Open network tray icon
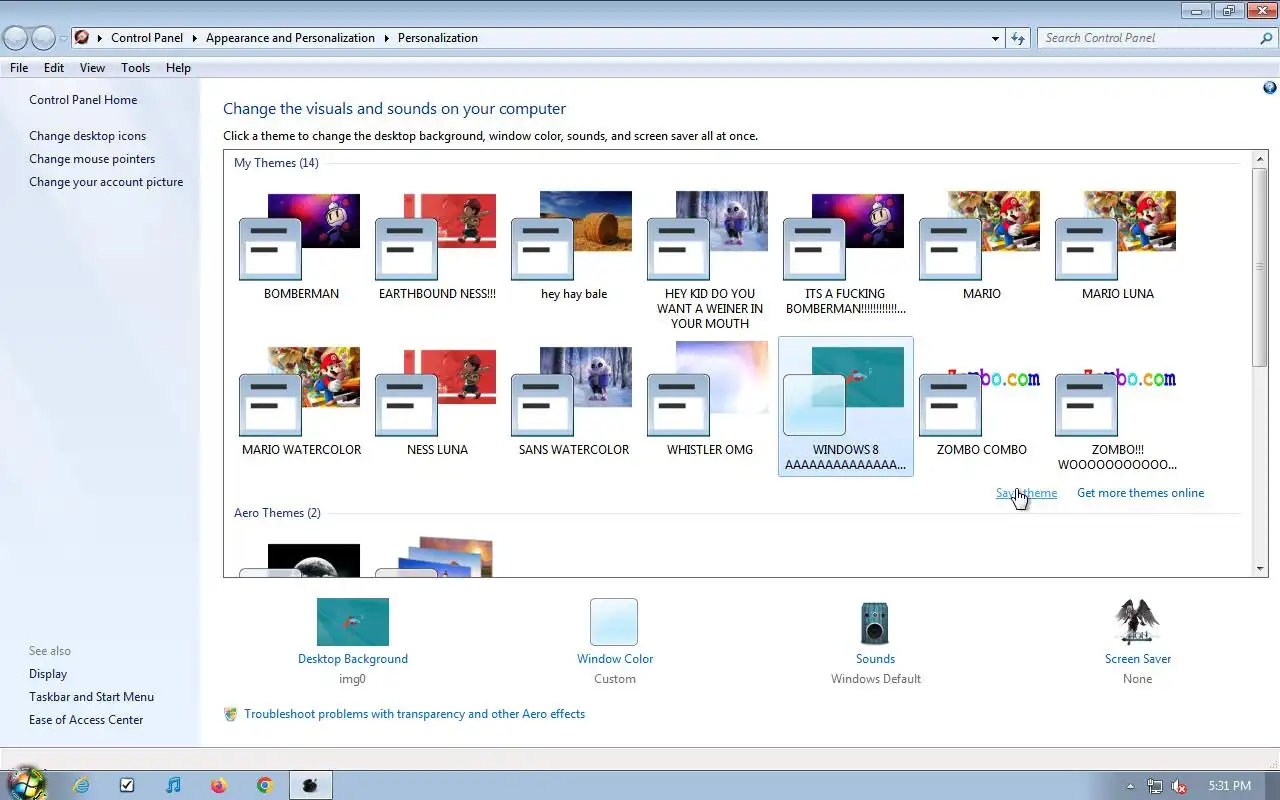The width and height of the screenshot is (1280, 800). [x=1155, y=786]
